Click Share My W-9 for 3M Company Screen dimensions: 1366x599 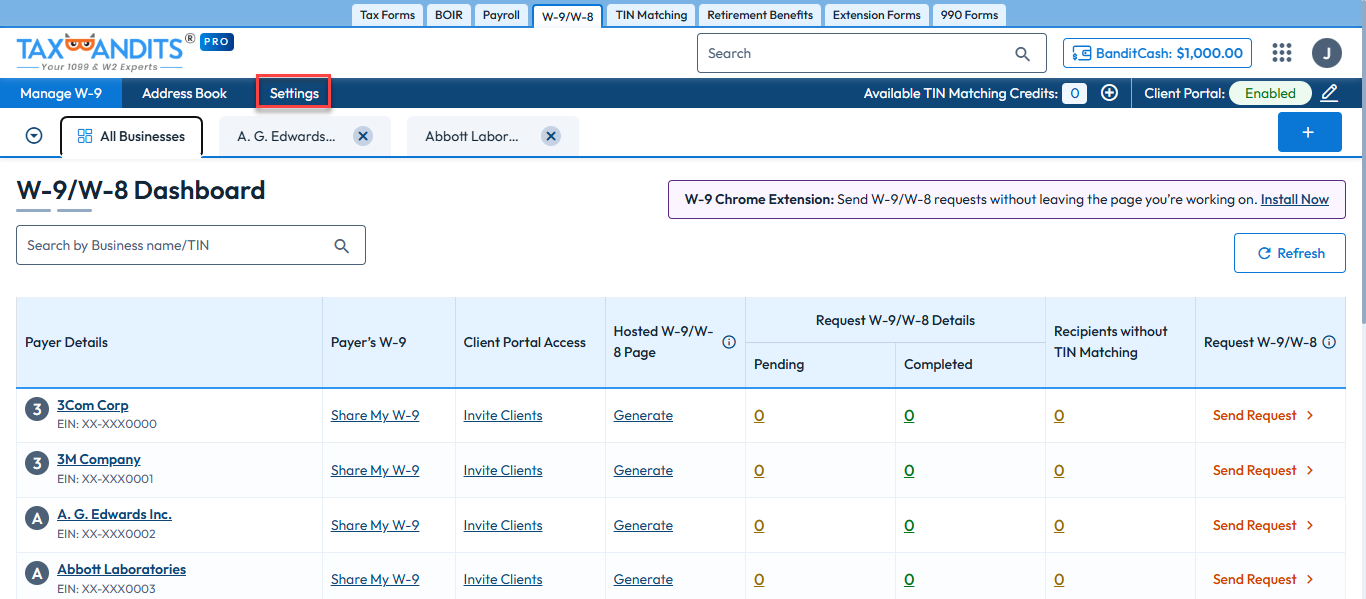375,470
